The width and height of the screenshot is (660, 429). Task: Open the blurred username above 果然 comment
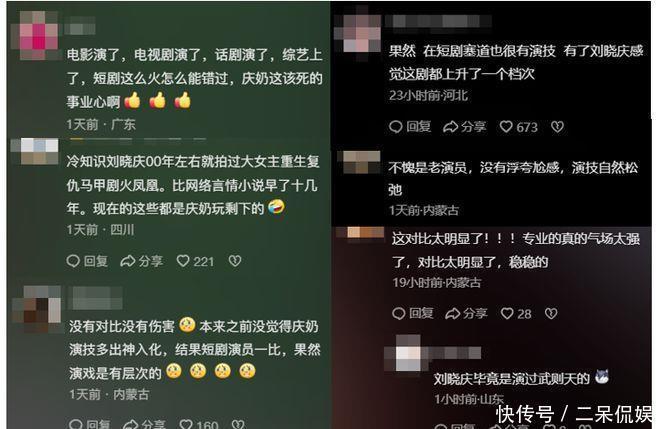(438, 21)
